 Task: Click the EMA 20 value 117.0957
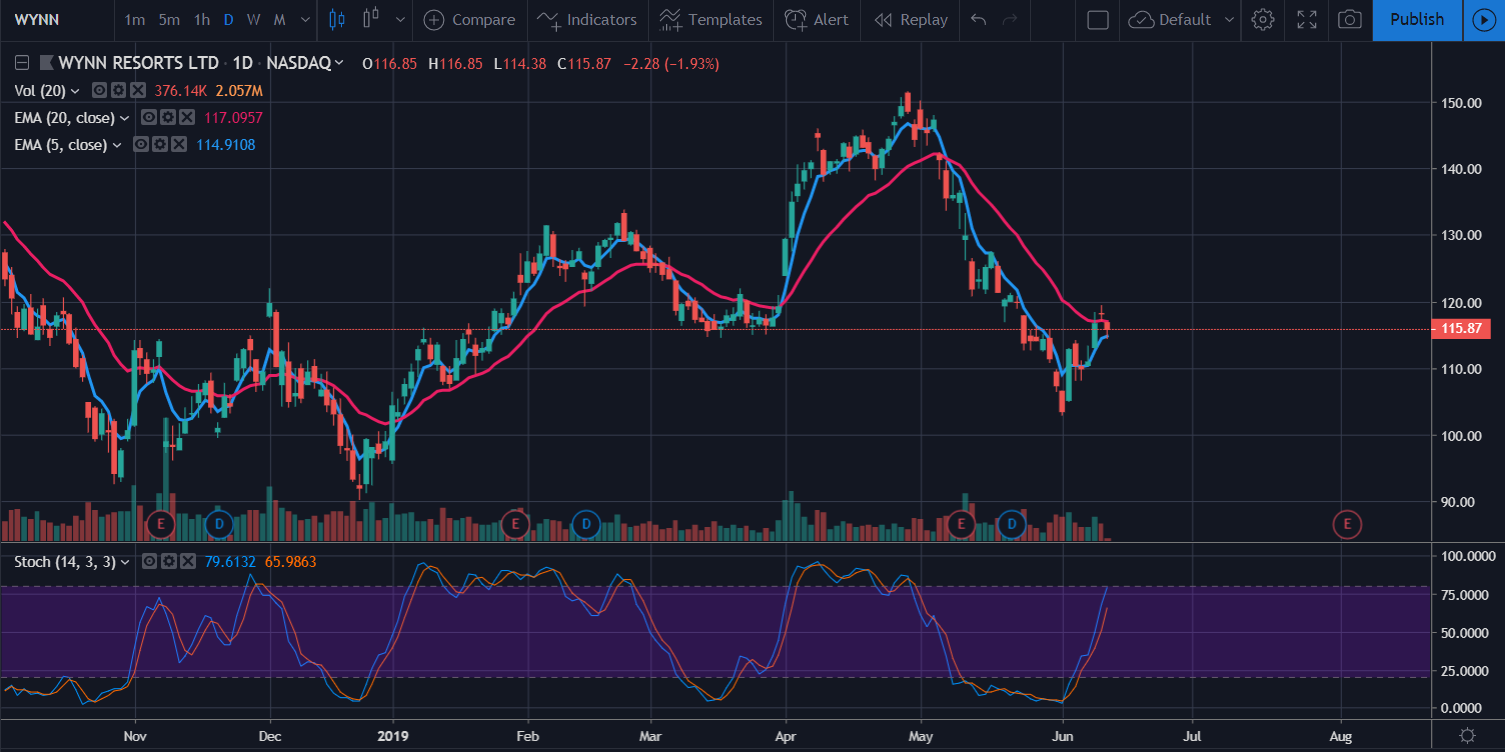click(233, 118)
